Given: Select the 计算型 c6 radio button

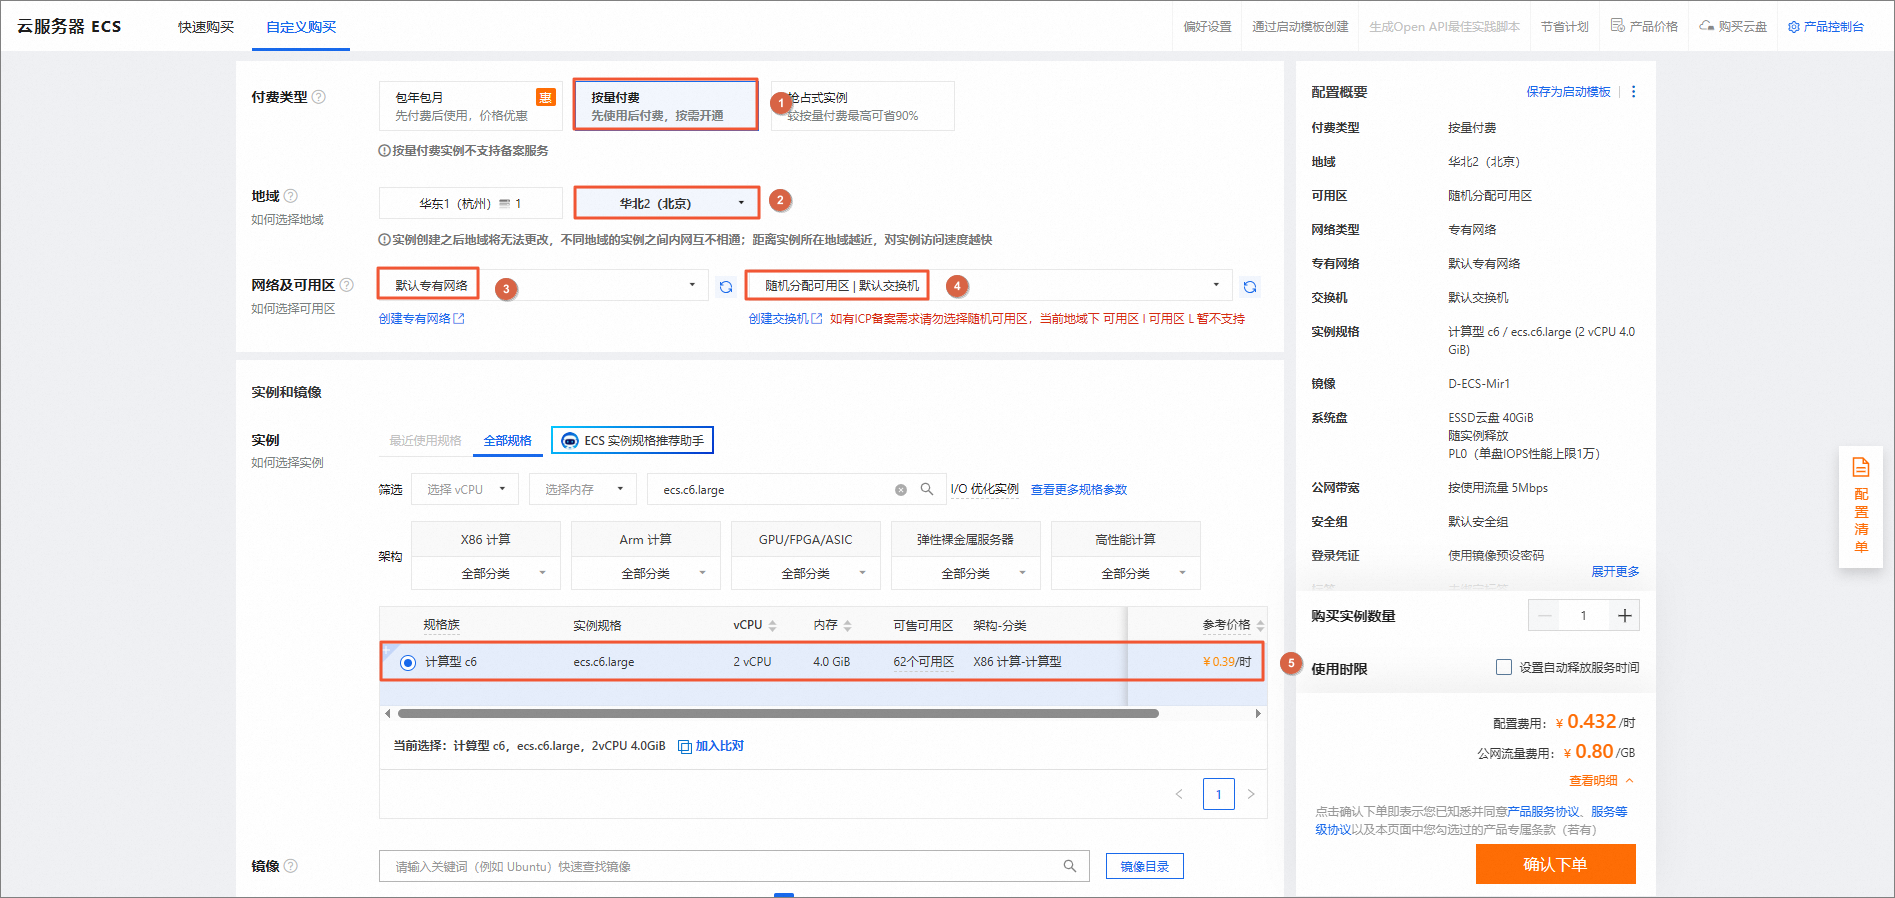Looking at the screenshot, I should 408,662.
